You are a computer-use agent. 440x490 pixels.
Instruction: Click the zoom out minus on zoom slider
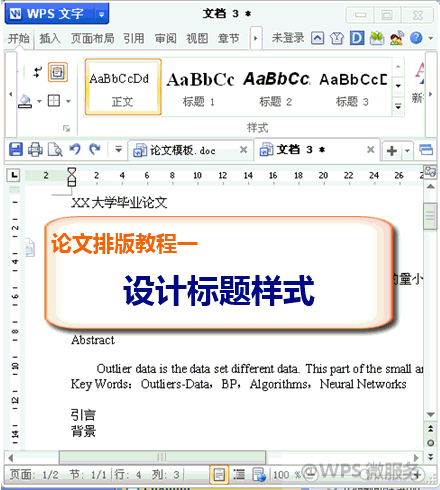click(x=310, y=474)
